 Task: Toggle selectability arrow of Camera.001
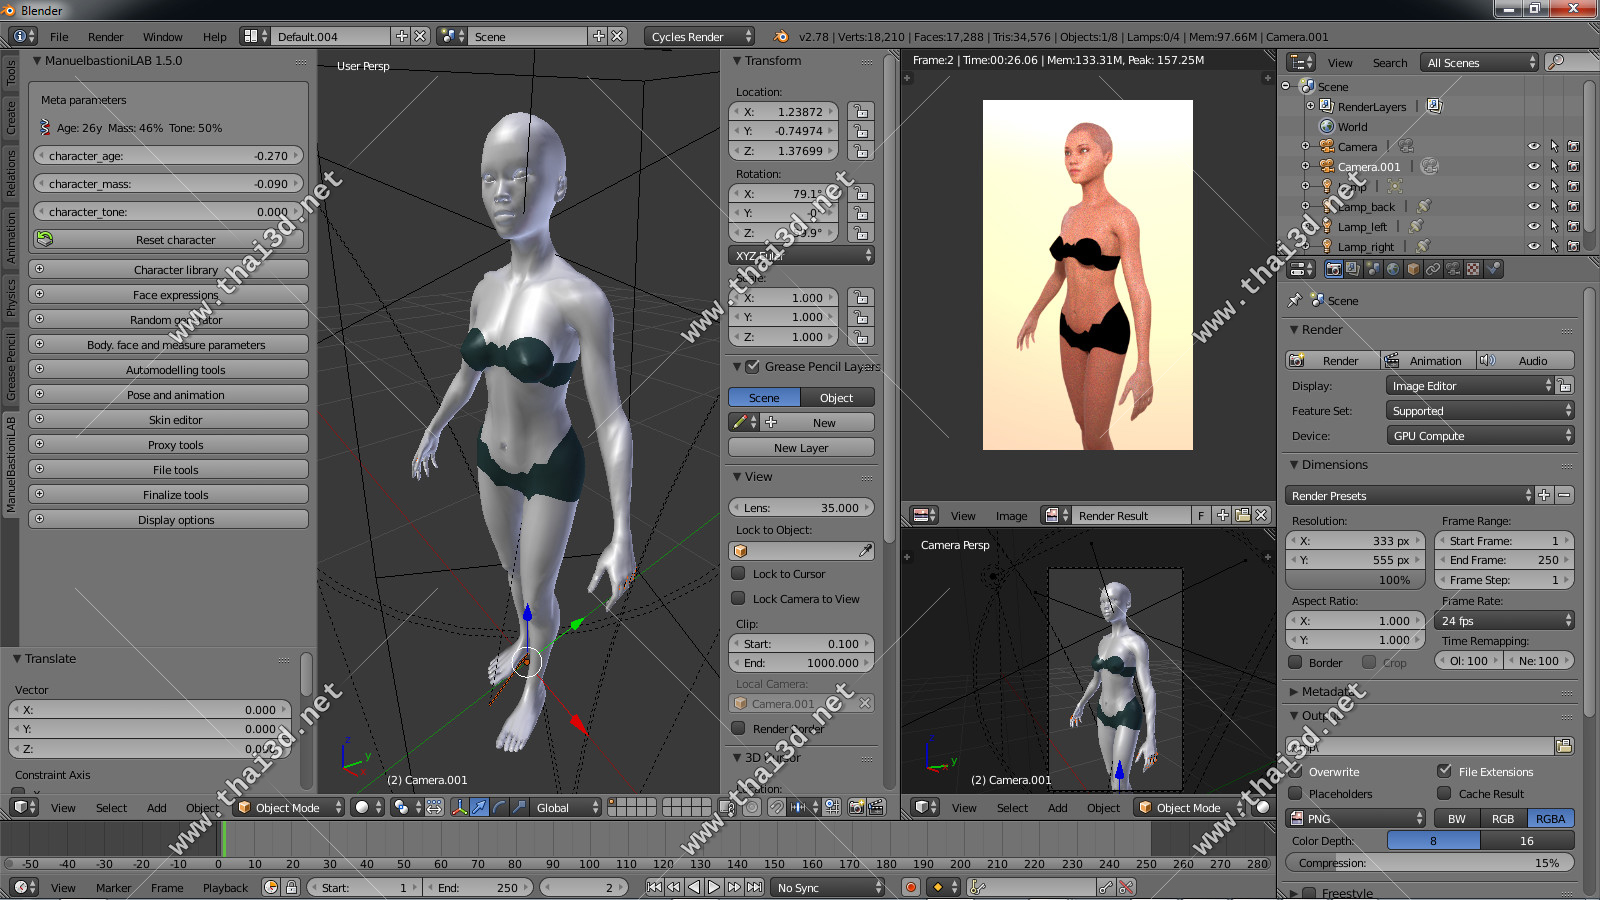pyautogui.click(x=1554, y=166)
